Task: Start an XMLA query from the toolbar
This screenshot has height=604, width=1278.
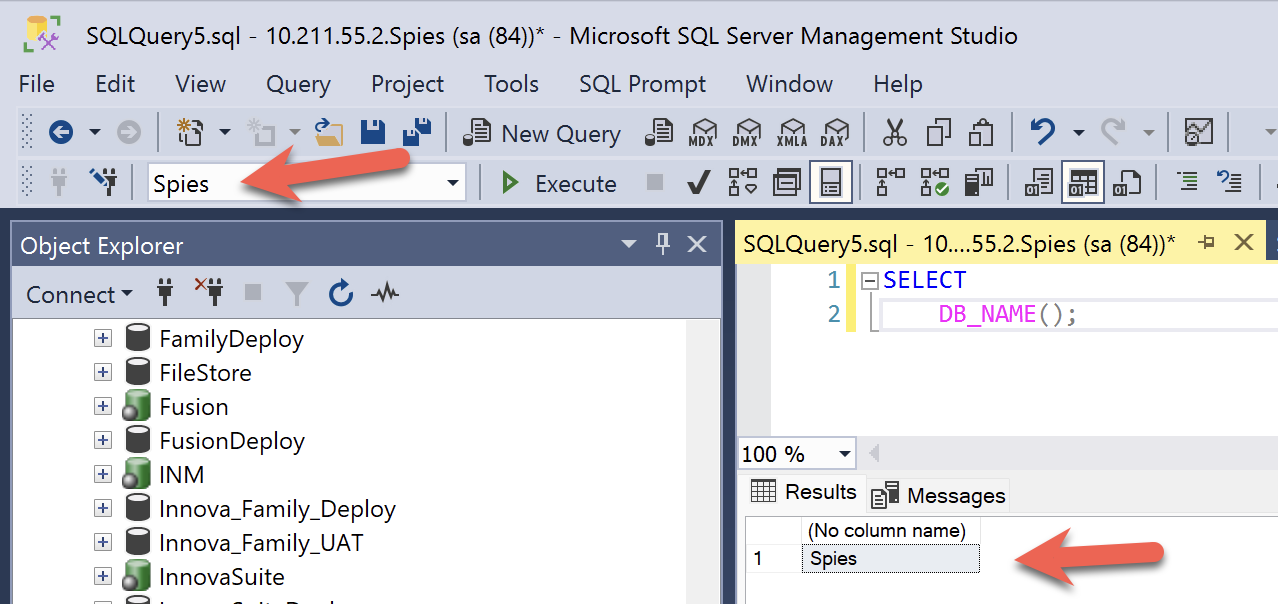Action: (x=792, y=132)
